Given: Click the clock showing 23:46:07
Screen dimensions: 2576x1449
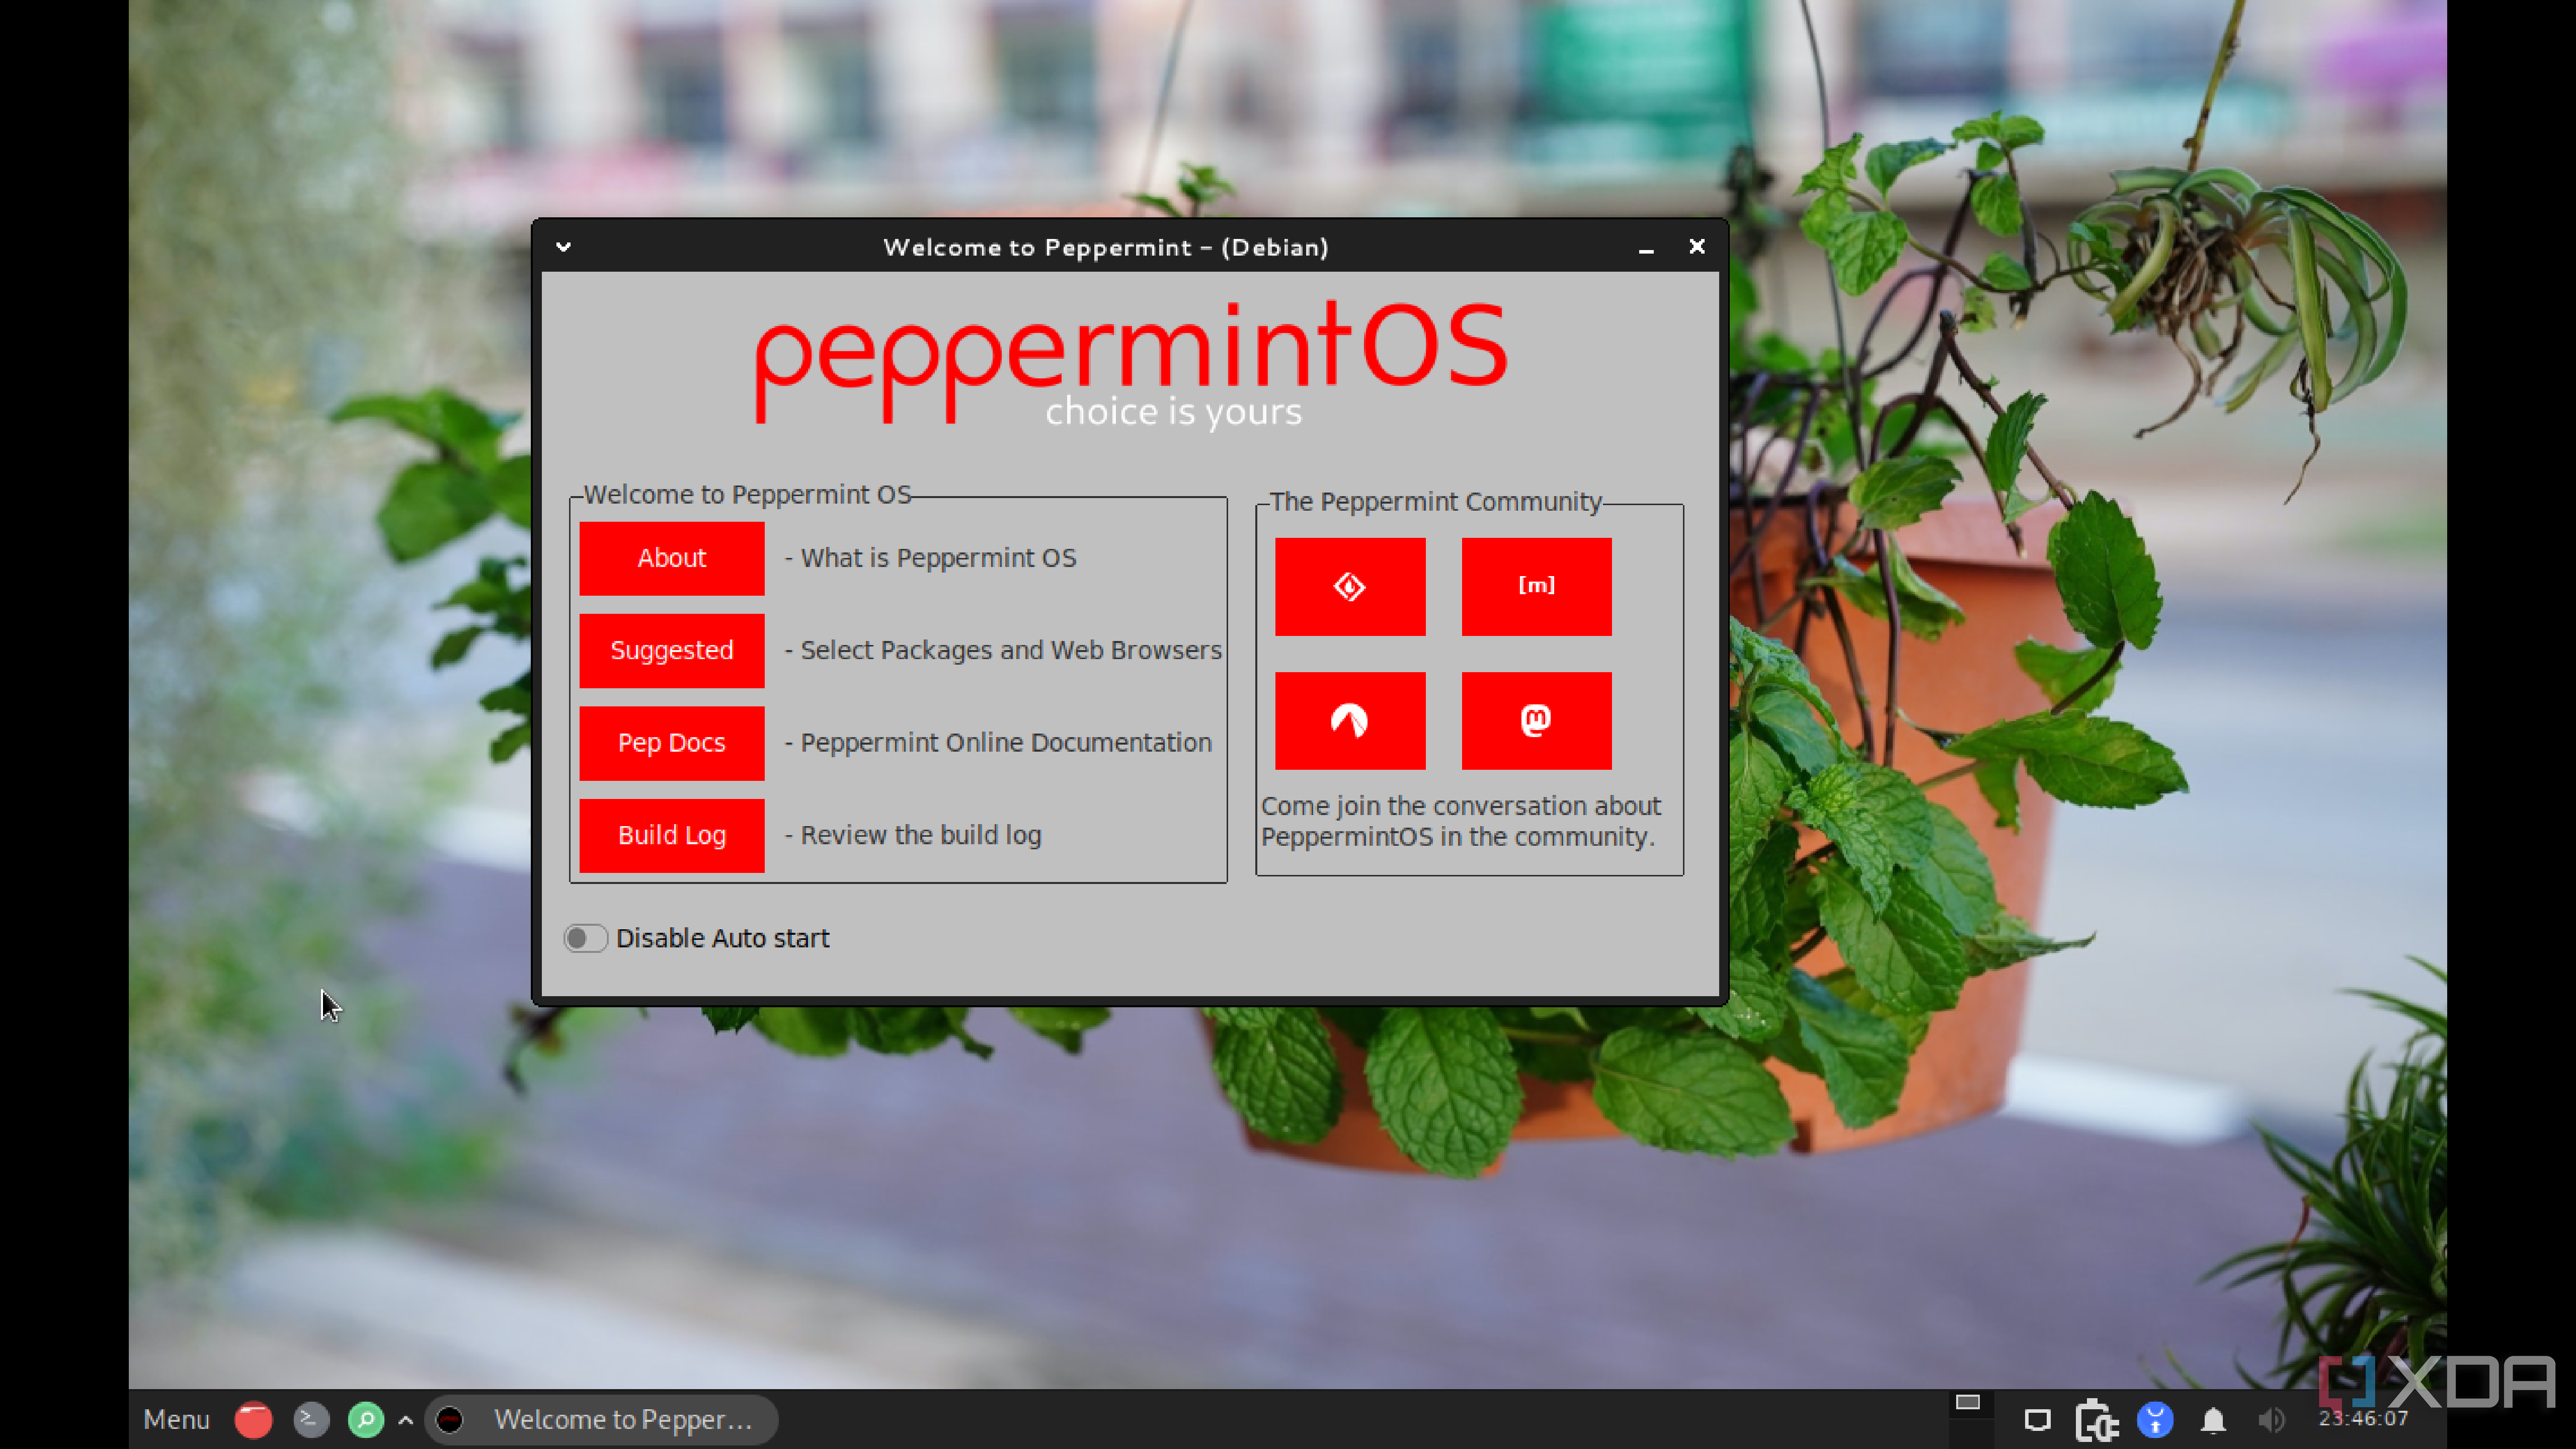Looking at the screenshot, I should tap(2364, 1418).
